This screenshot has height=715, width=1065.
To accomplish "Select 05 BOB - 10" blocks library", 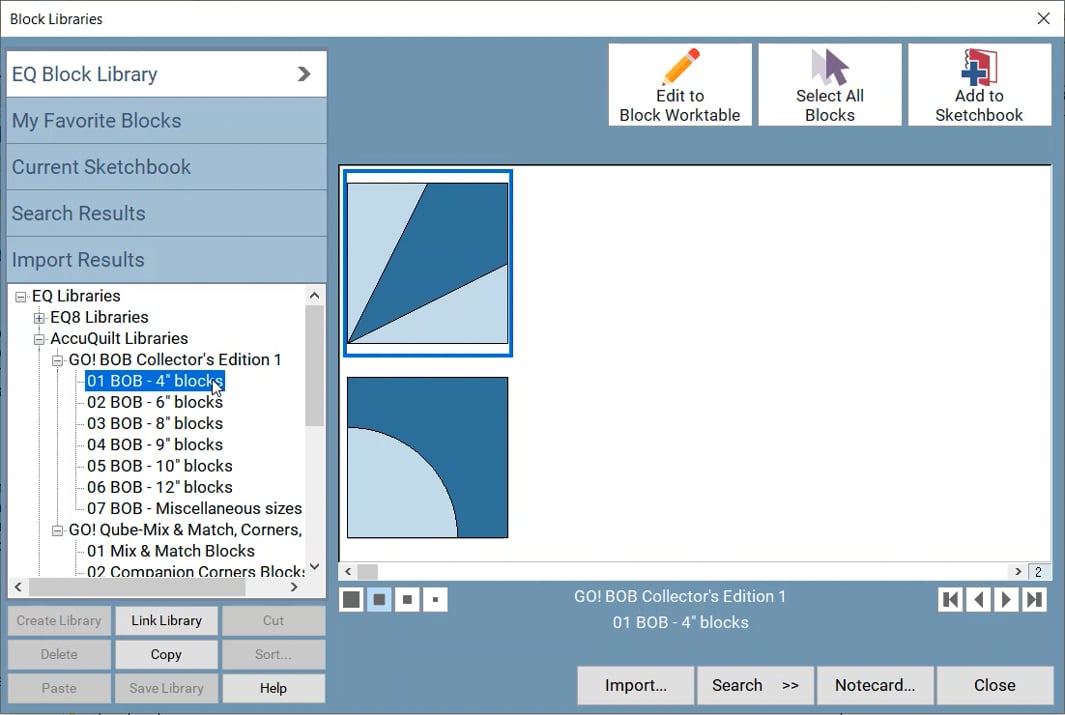I will click(x=160, y=466).
